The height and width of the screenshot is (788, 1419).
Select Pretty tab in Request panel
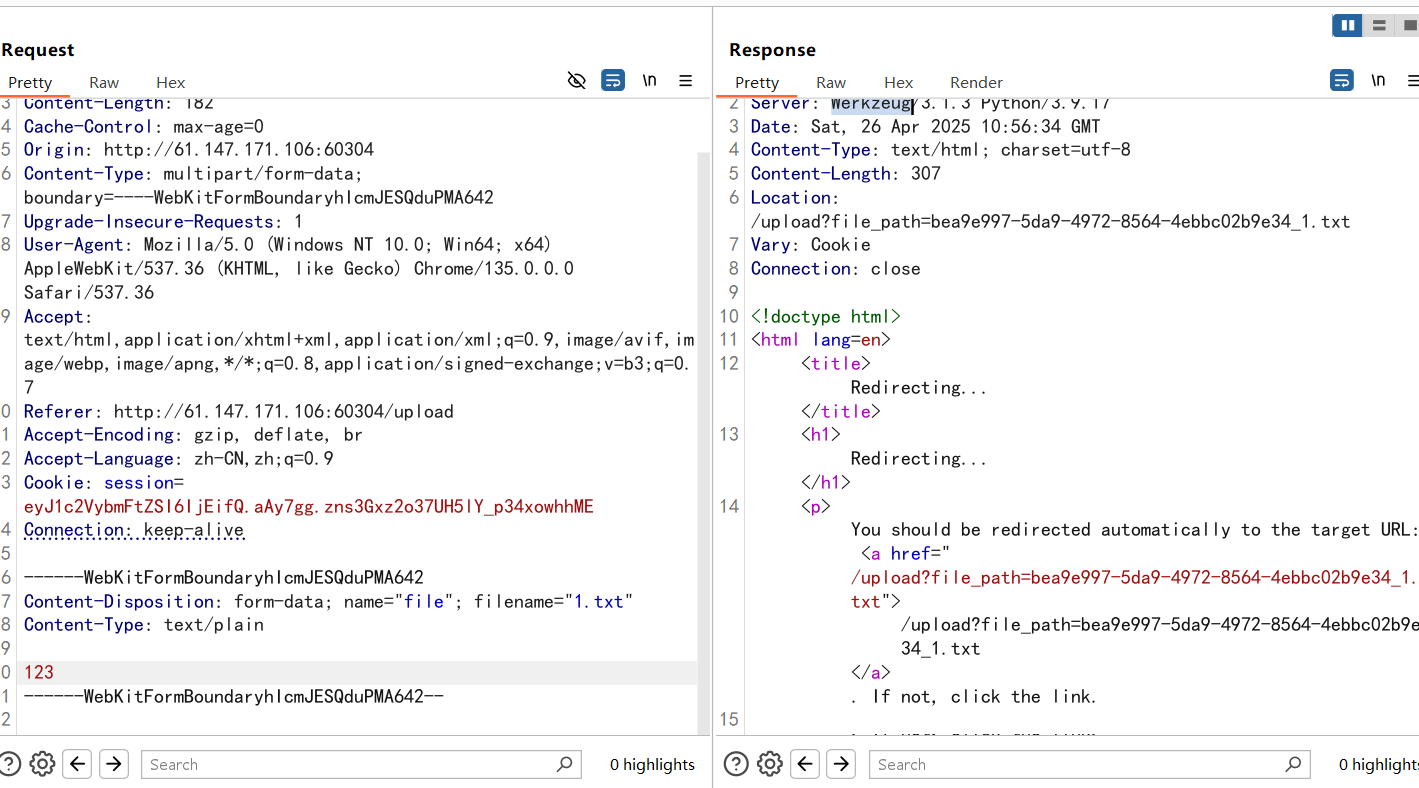click(30, 82)
